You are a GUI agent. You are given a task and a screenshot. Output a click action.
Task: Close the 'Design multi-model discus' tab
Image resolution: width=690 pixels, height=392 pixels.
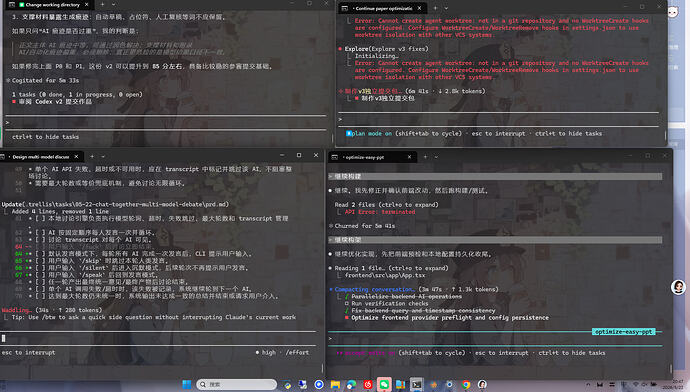pyautogui.click(x=77, y=156)
